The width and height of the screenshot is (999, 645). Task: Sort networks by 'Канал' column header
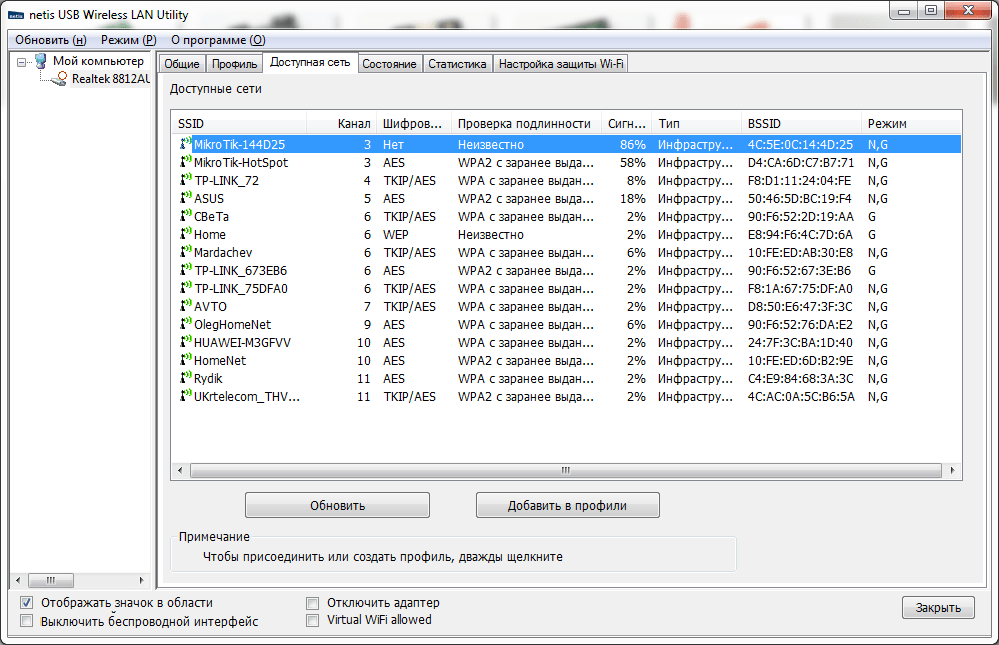[354, 123]
